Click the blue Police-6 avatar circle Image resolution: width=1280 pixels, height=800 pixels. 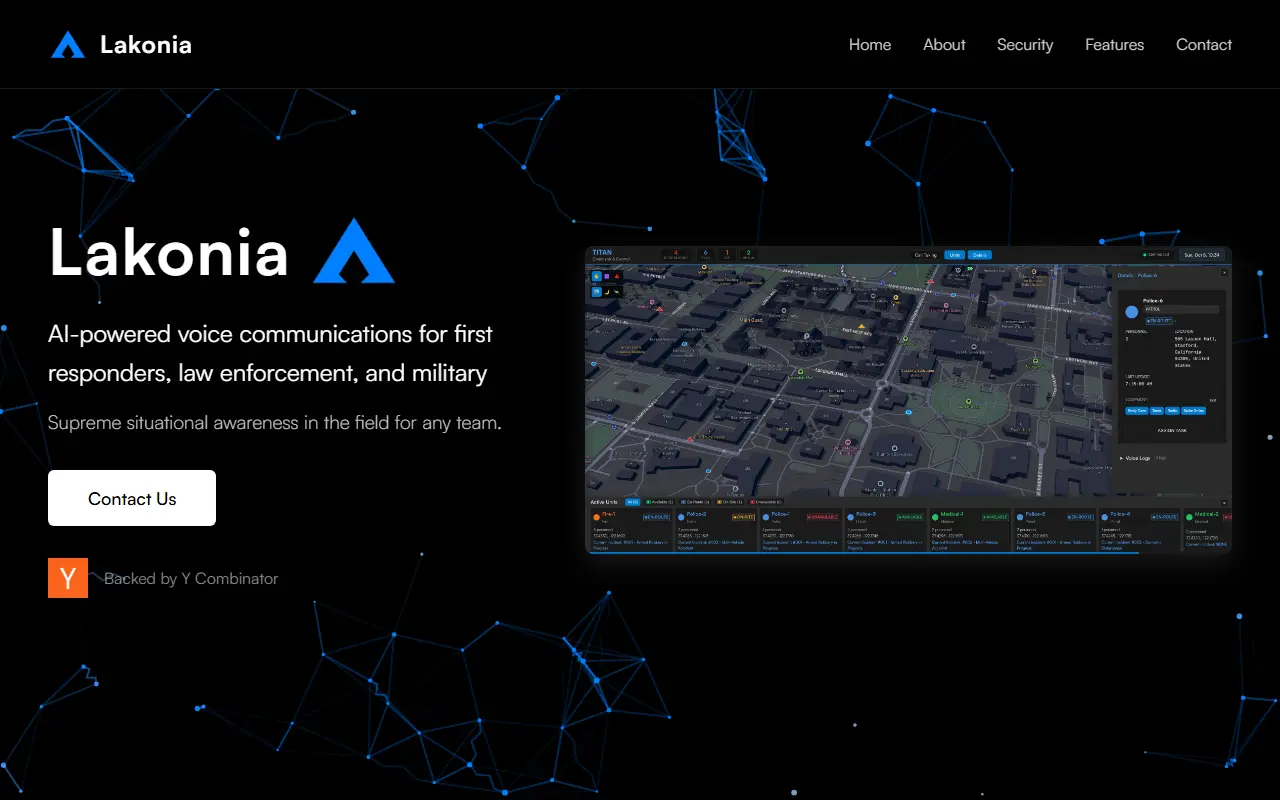[1131, 312]
